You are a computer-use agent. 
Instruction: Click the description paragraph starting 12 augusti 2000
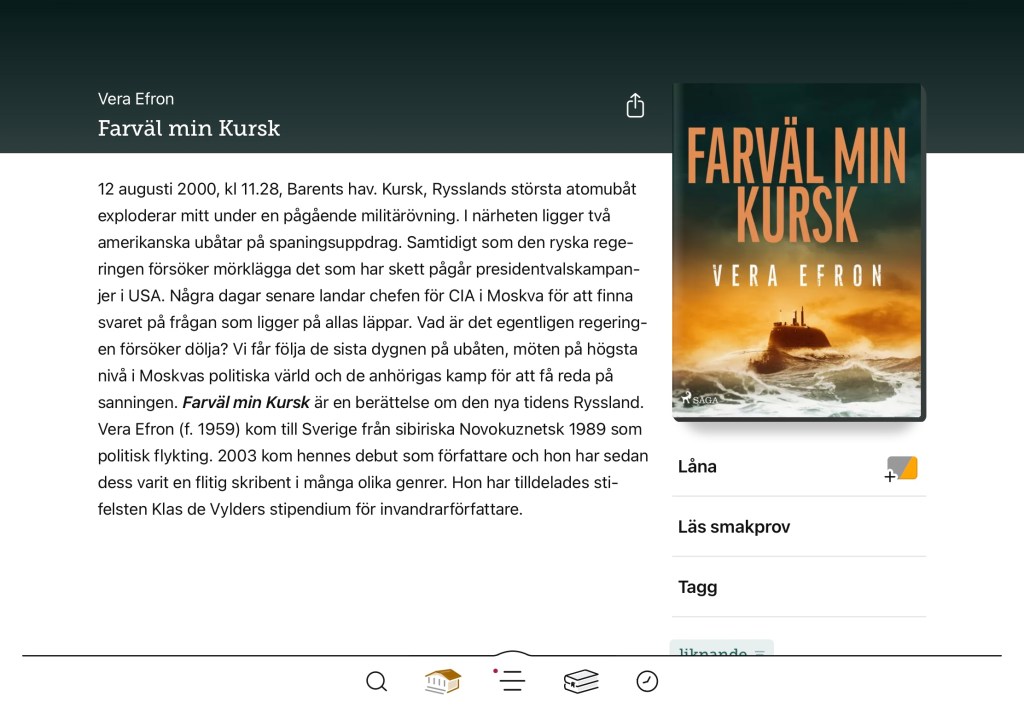(373, 349)
